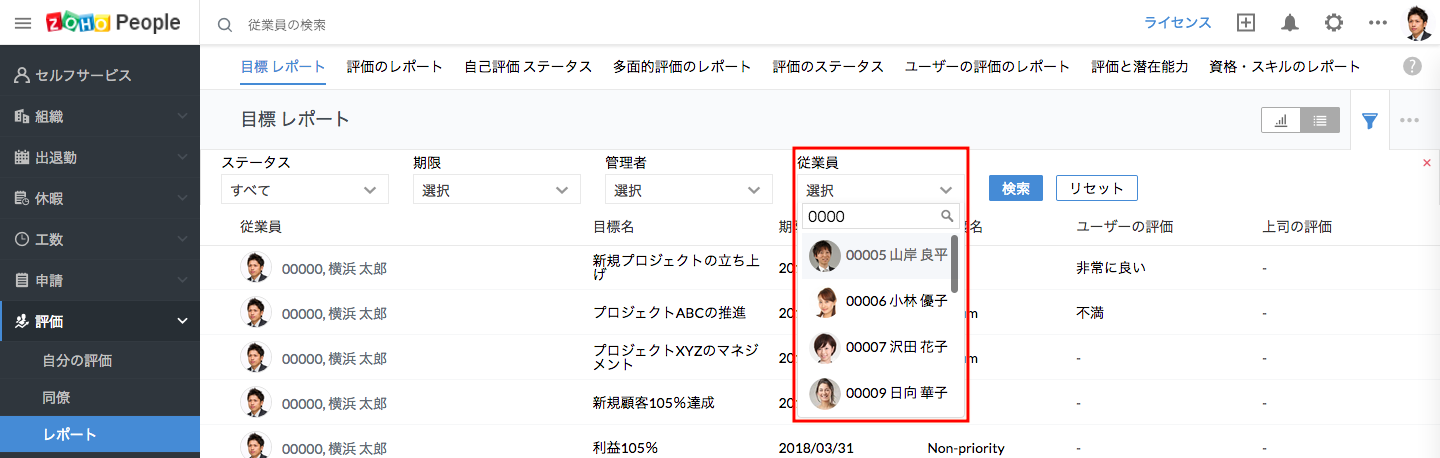This screenshot has height=458, width=1440.
Task: Click the 検索 button
Action: (x=1016, y=188)
